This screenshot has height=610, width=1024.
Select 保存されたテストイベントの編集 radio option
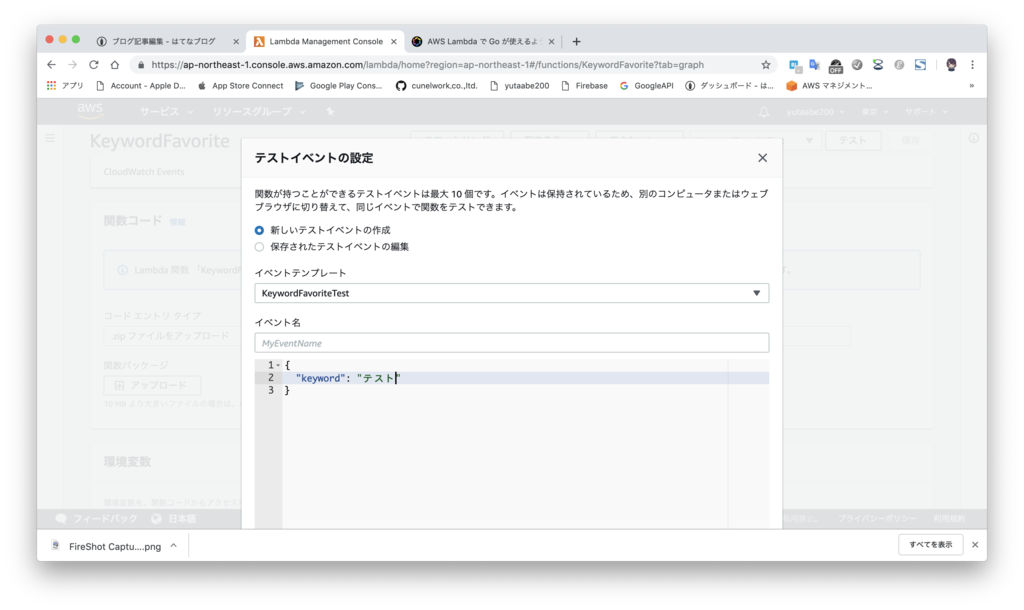pyautogui.click(x=259, y=247)
